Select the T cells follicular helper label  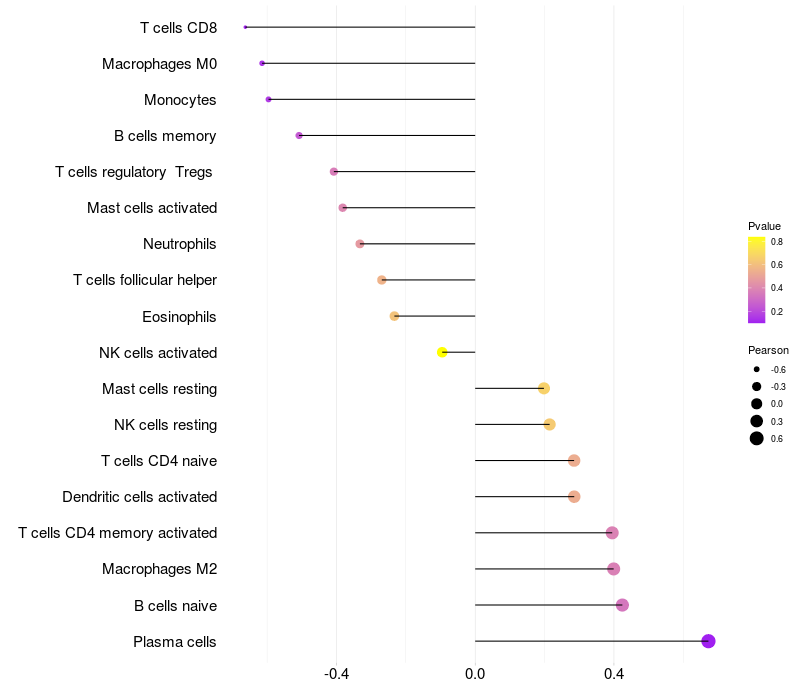pos(145,280)
